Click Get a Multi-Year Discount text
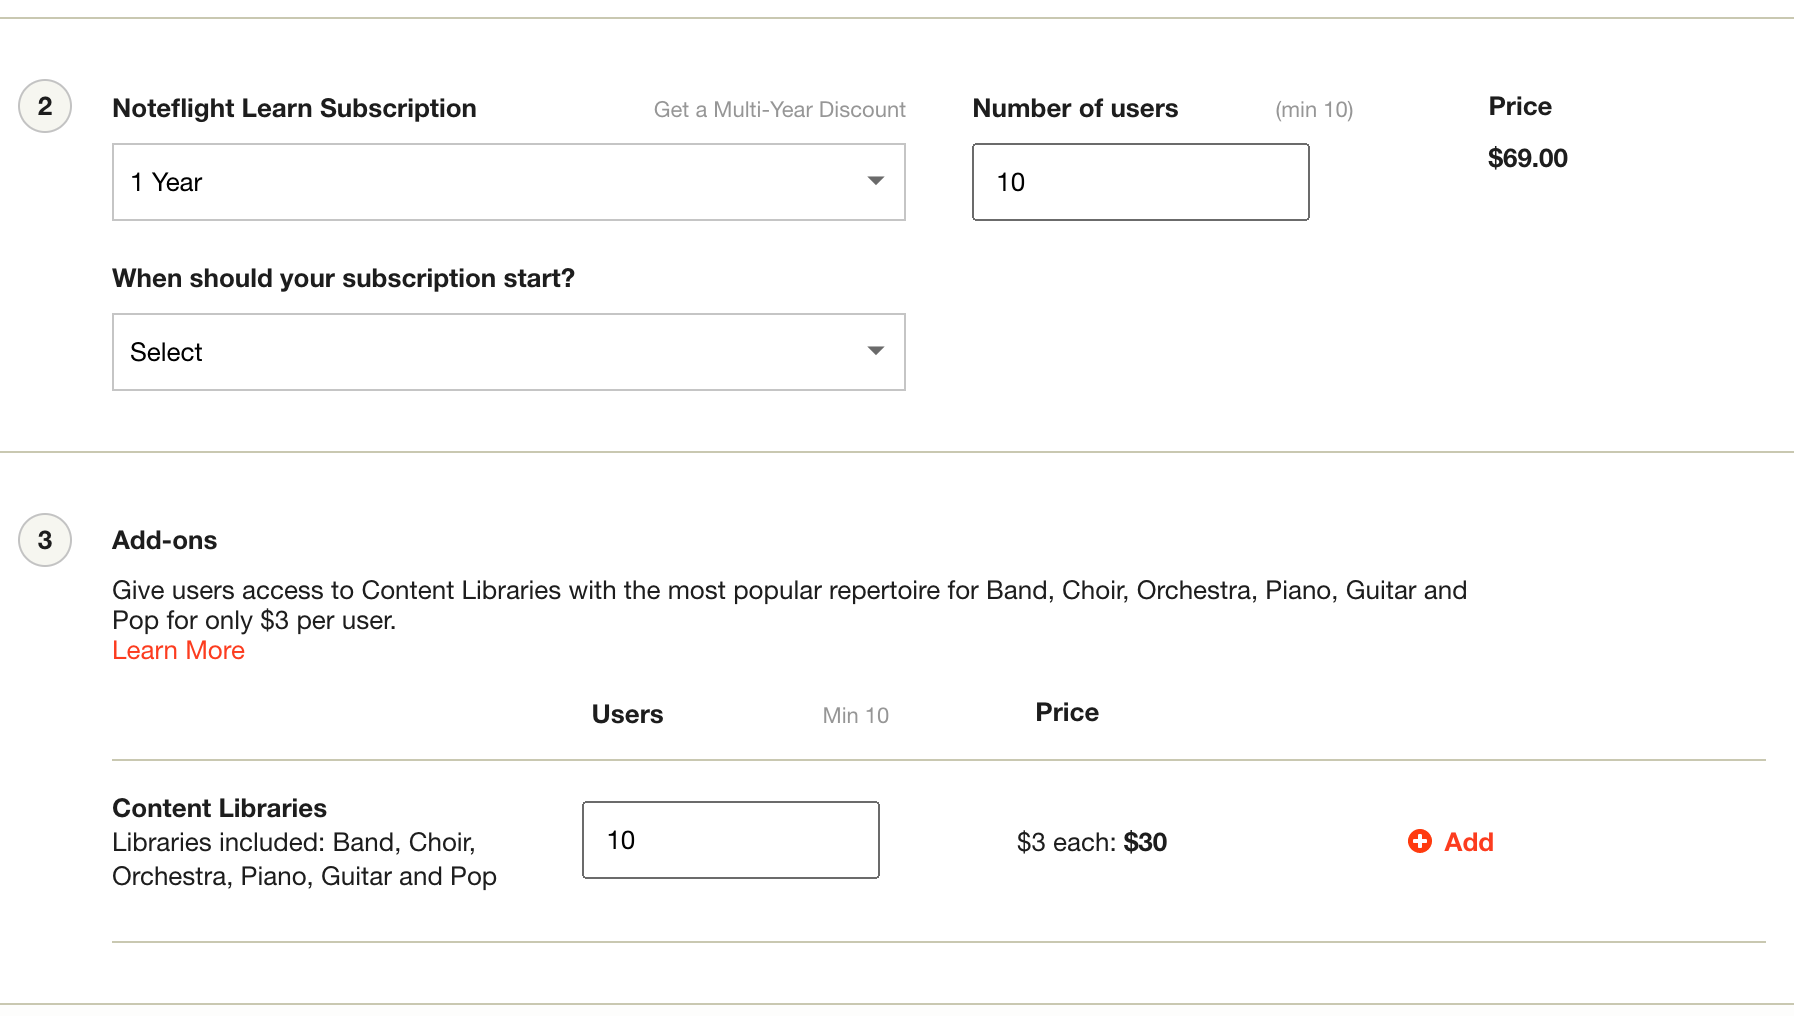Image resolution: width=1794 pixels, height=1016 pixels. pyautogui.click(x=779, y=110)
